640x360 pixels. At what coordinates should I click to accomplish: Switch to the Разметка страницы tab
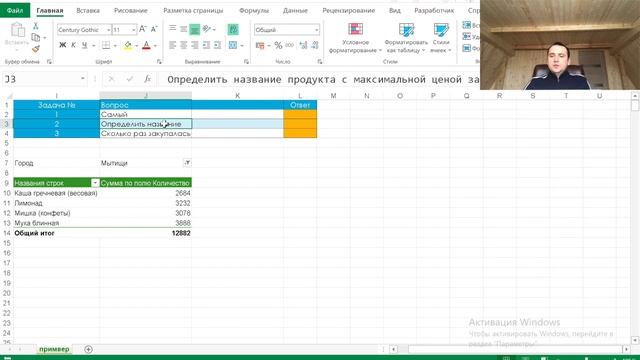193,10
